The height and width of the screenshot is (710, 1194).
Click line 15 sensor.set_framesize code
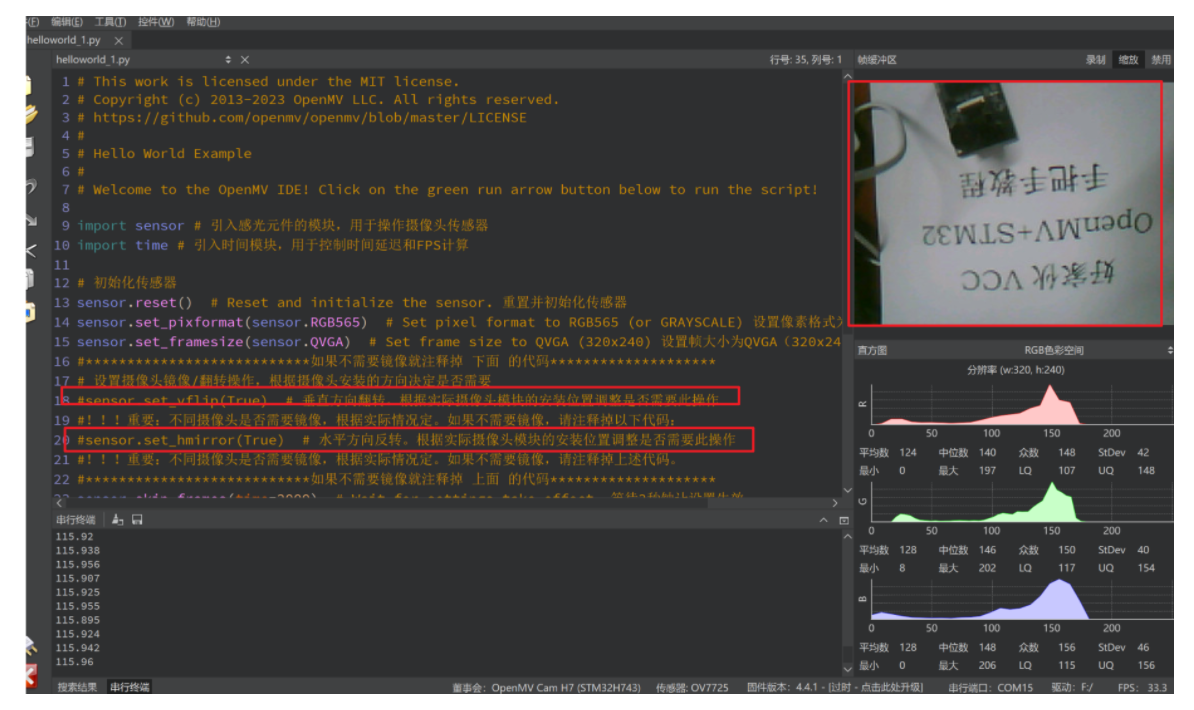214,342
